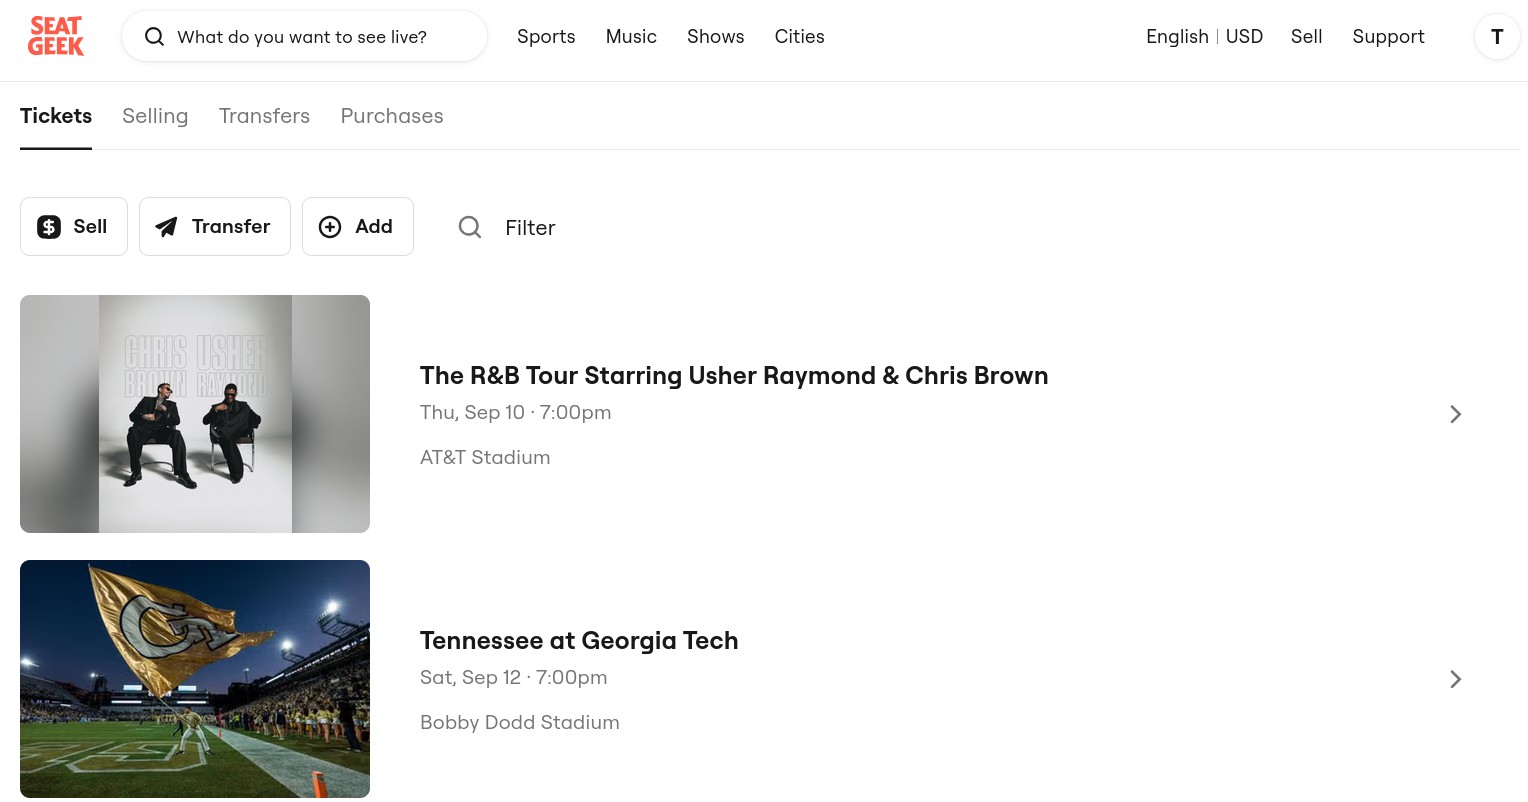The height and width of the screenshot is (802, 1528).
Task: Click the 'AT&T Stadium' venue text
Action: tap(485, 457)
